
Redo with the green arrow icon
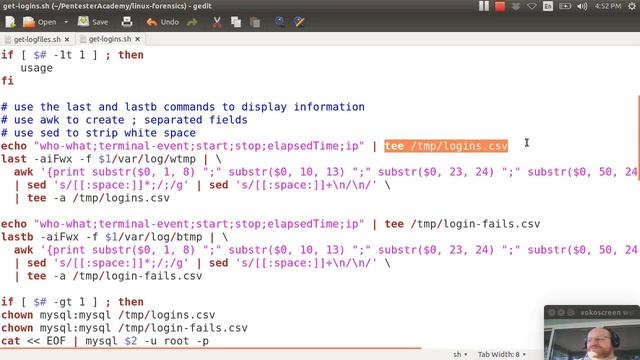pyautogui.click(x=192, y=22)
